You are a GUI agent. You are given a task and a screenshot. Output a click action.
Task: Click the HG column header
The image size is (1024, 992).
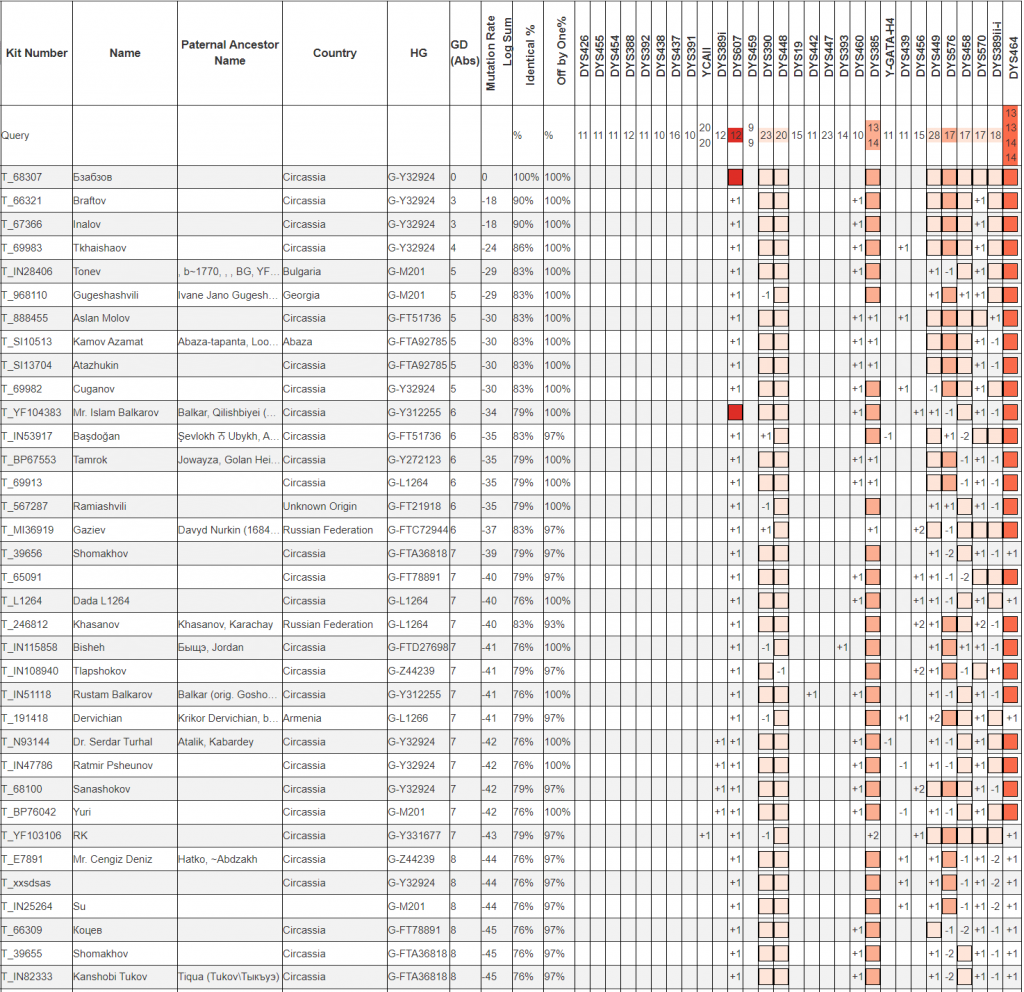[418, 53]
